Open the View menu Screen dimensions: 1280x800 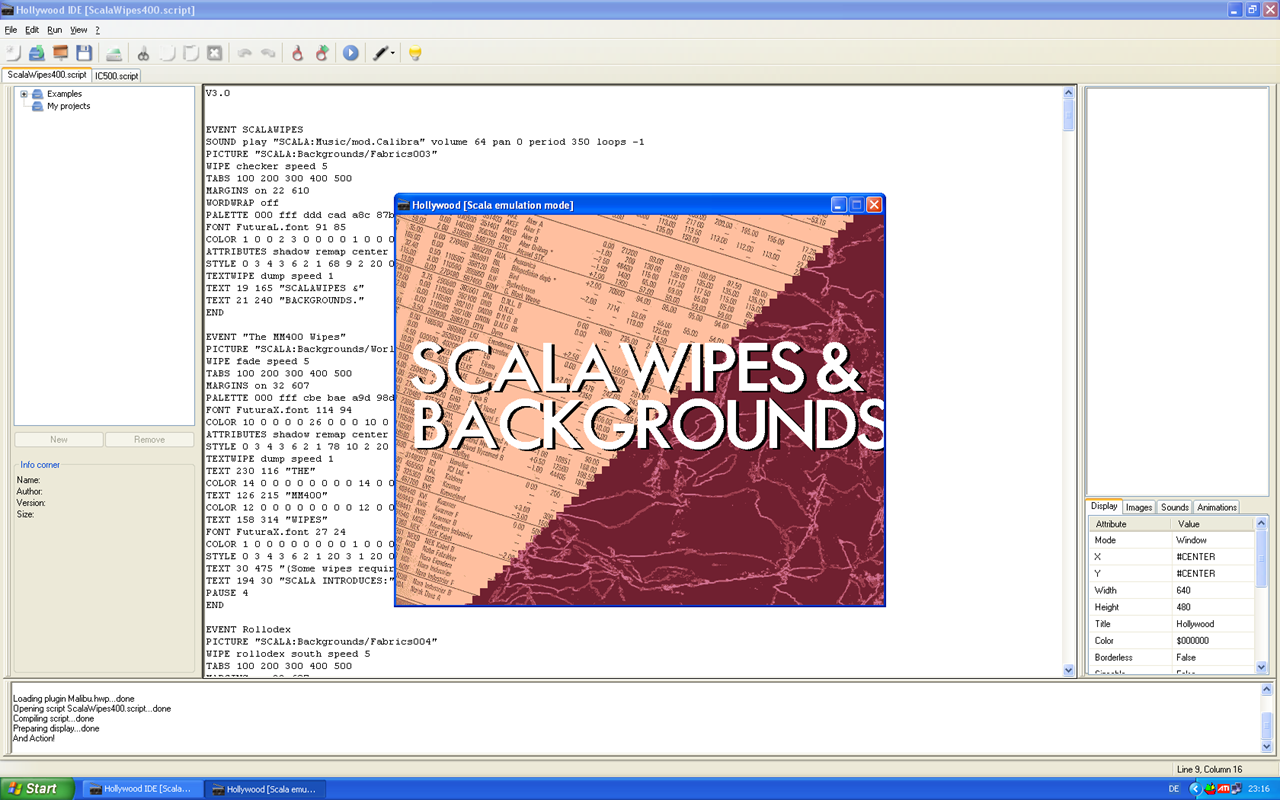[x=79, y=30]
